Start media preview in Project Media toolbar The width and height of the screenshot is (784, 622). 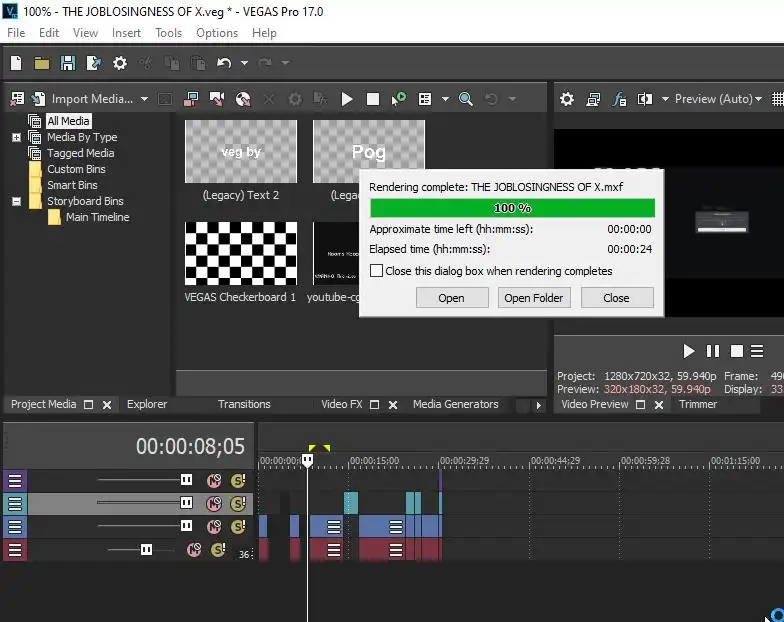point(347,98)
